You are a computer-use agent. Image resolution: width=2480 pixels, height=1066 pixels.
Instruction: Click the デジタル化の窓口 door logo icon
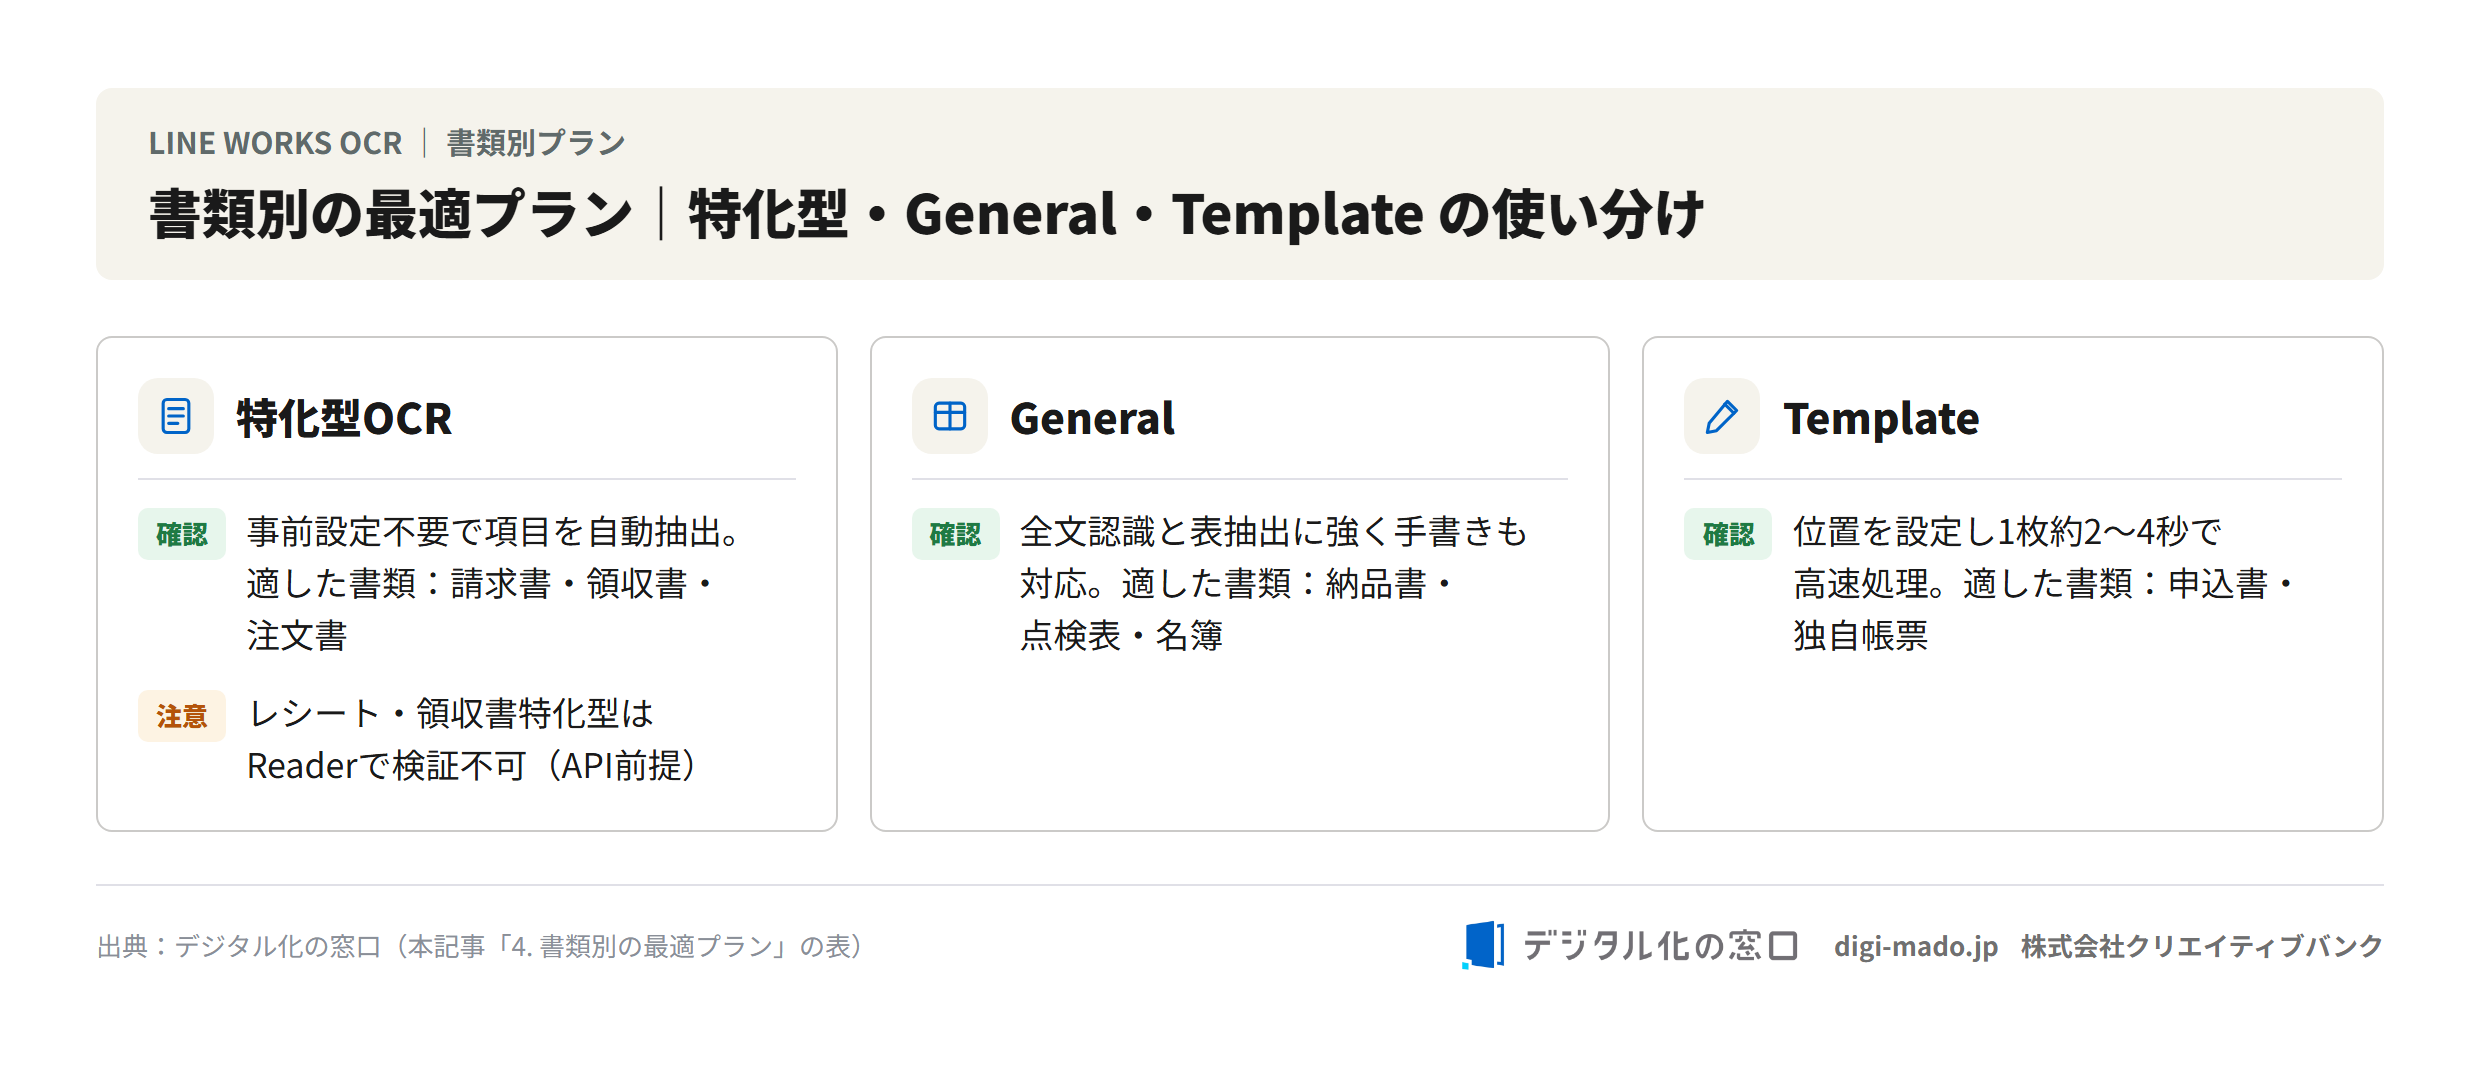[x=1484, y=945]
